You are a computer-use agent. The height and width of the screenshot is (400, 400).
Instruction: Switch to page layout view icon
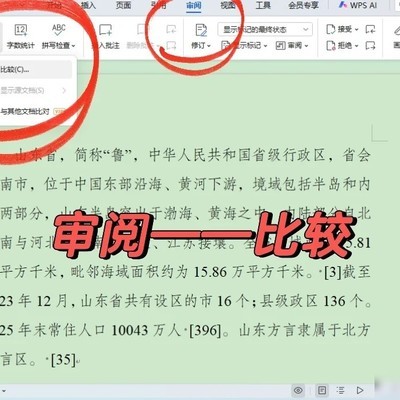click(322, 390)
